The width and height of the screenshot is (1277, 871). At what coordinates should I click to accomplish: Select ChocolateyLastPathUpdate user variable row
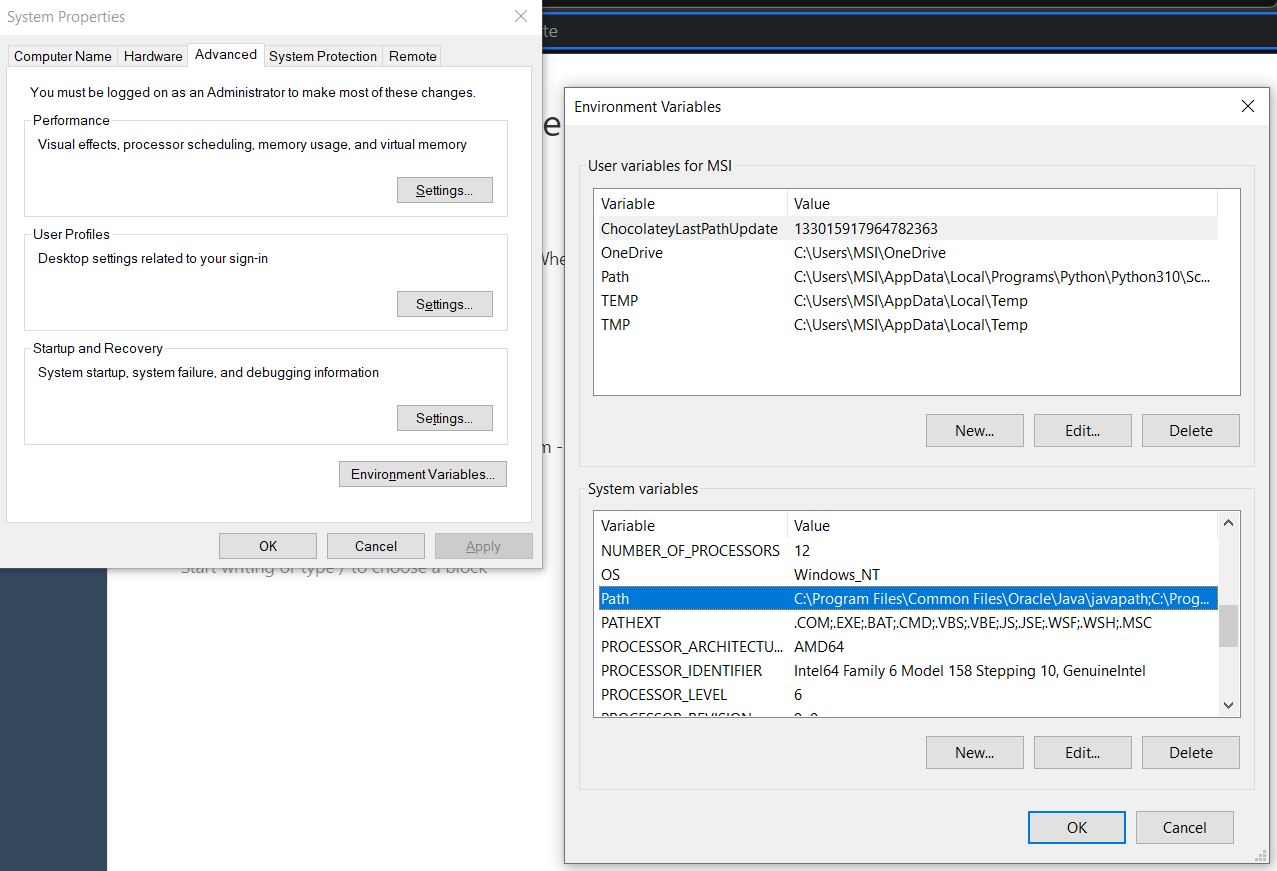click(x=907, y=229)
